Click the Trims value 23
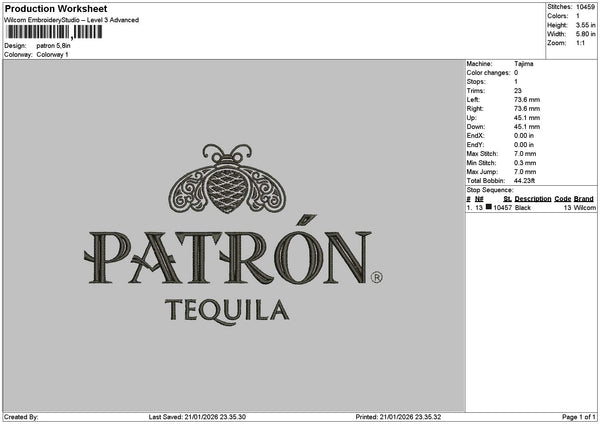600x424 pixels. click(518, 91)
